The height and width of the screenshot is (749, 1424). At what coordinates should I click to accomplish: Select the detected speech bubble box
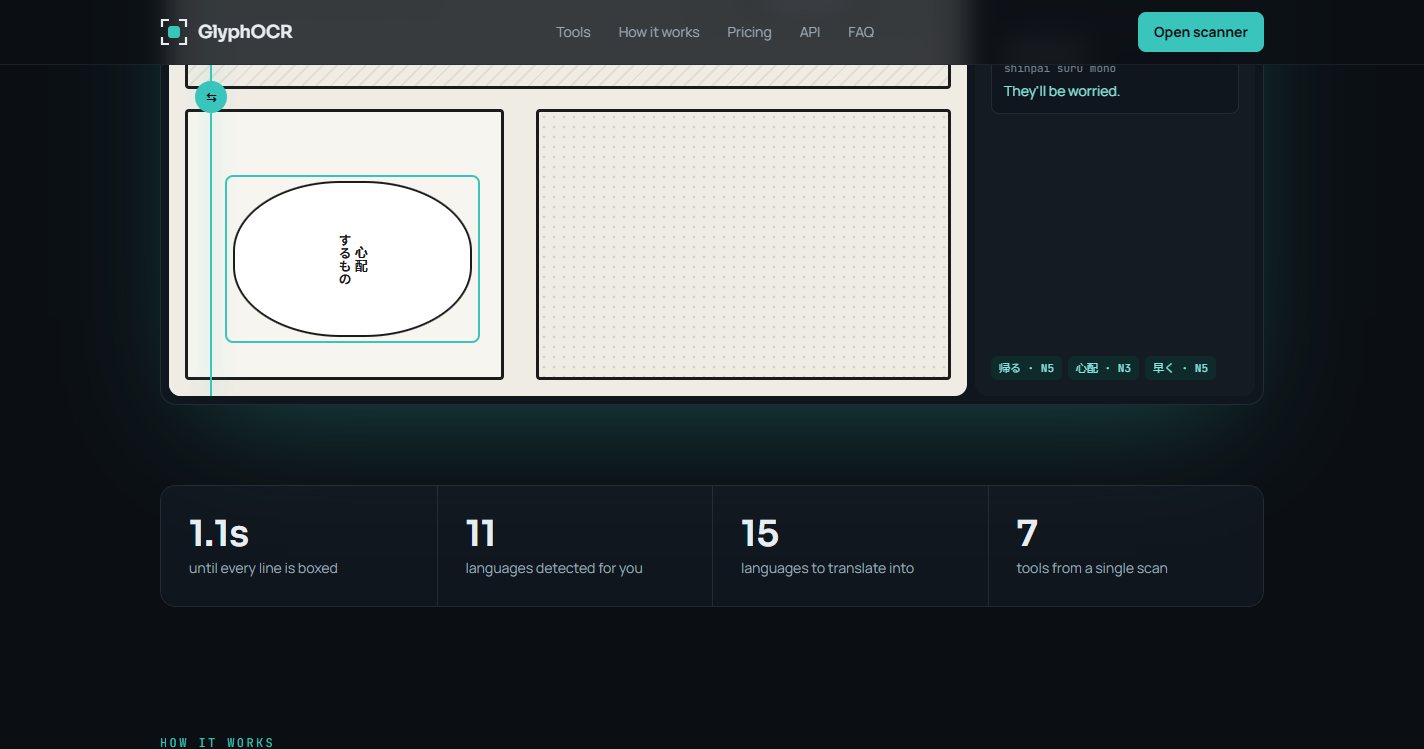pyautogui.click(x=352, y=259)
